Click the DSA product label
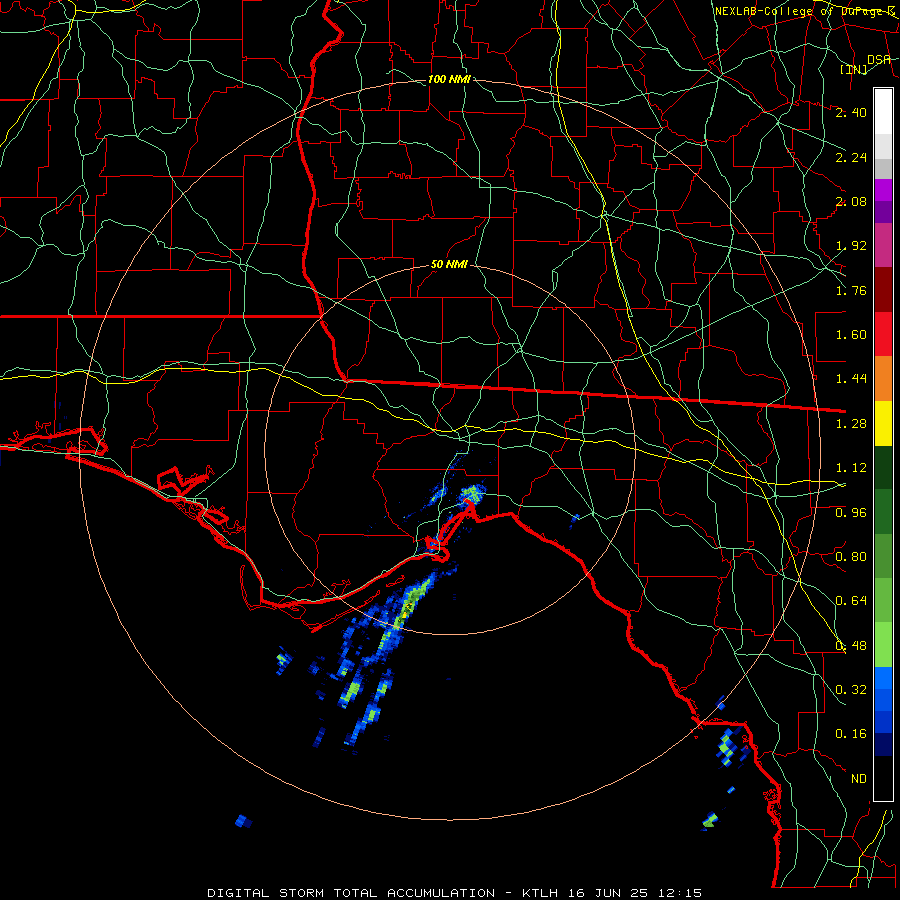This screenshot has height=900, width=900. [878, 60]
